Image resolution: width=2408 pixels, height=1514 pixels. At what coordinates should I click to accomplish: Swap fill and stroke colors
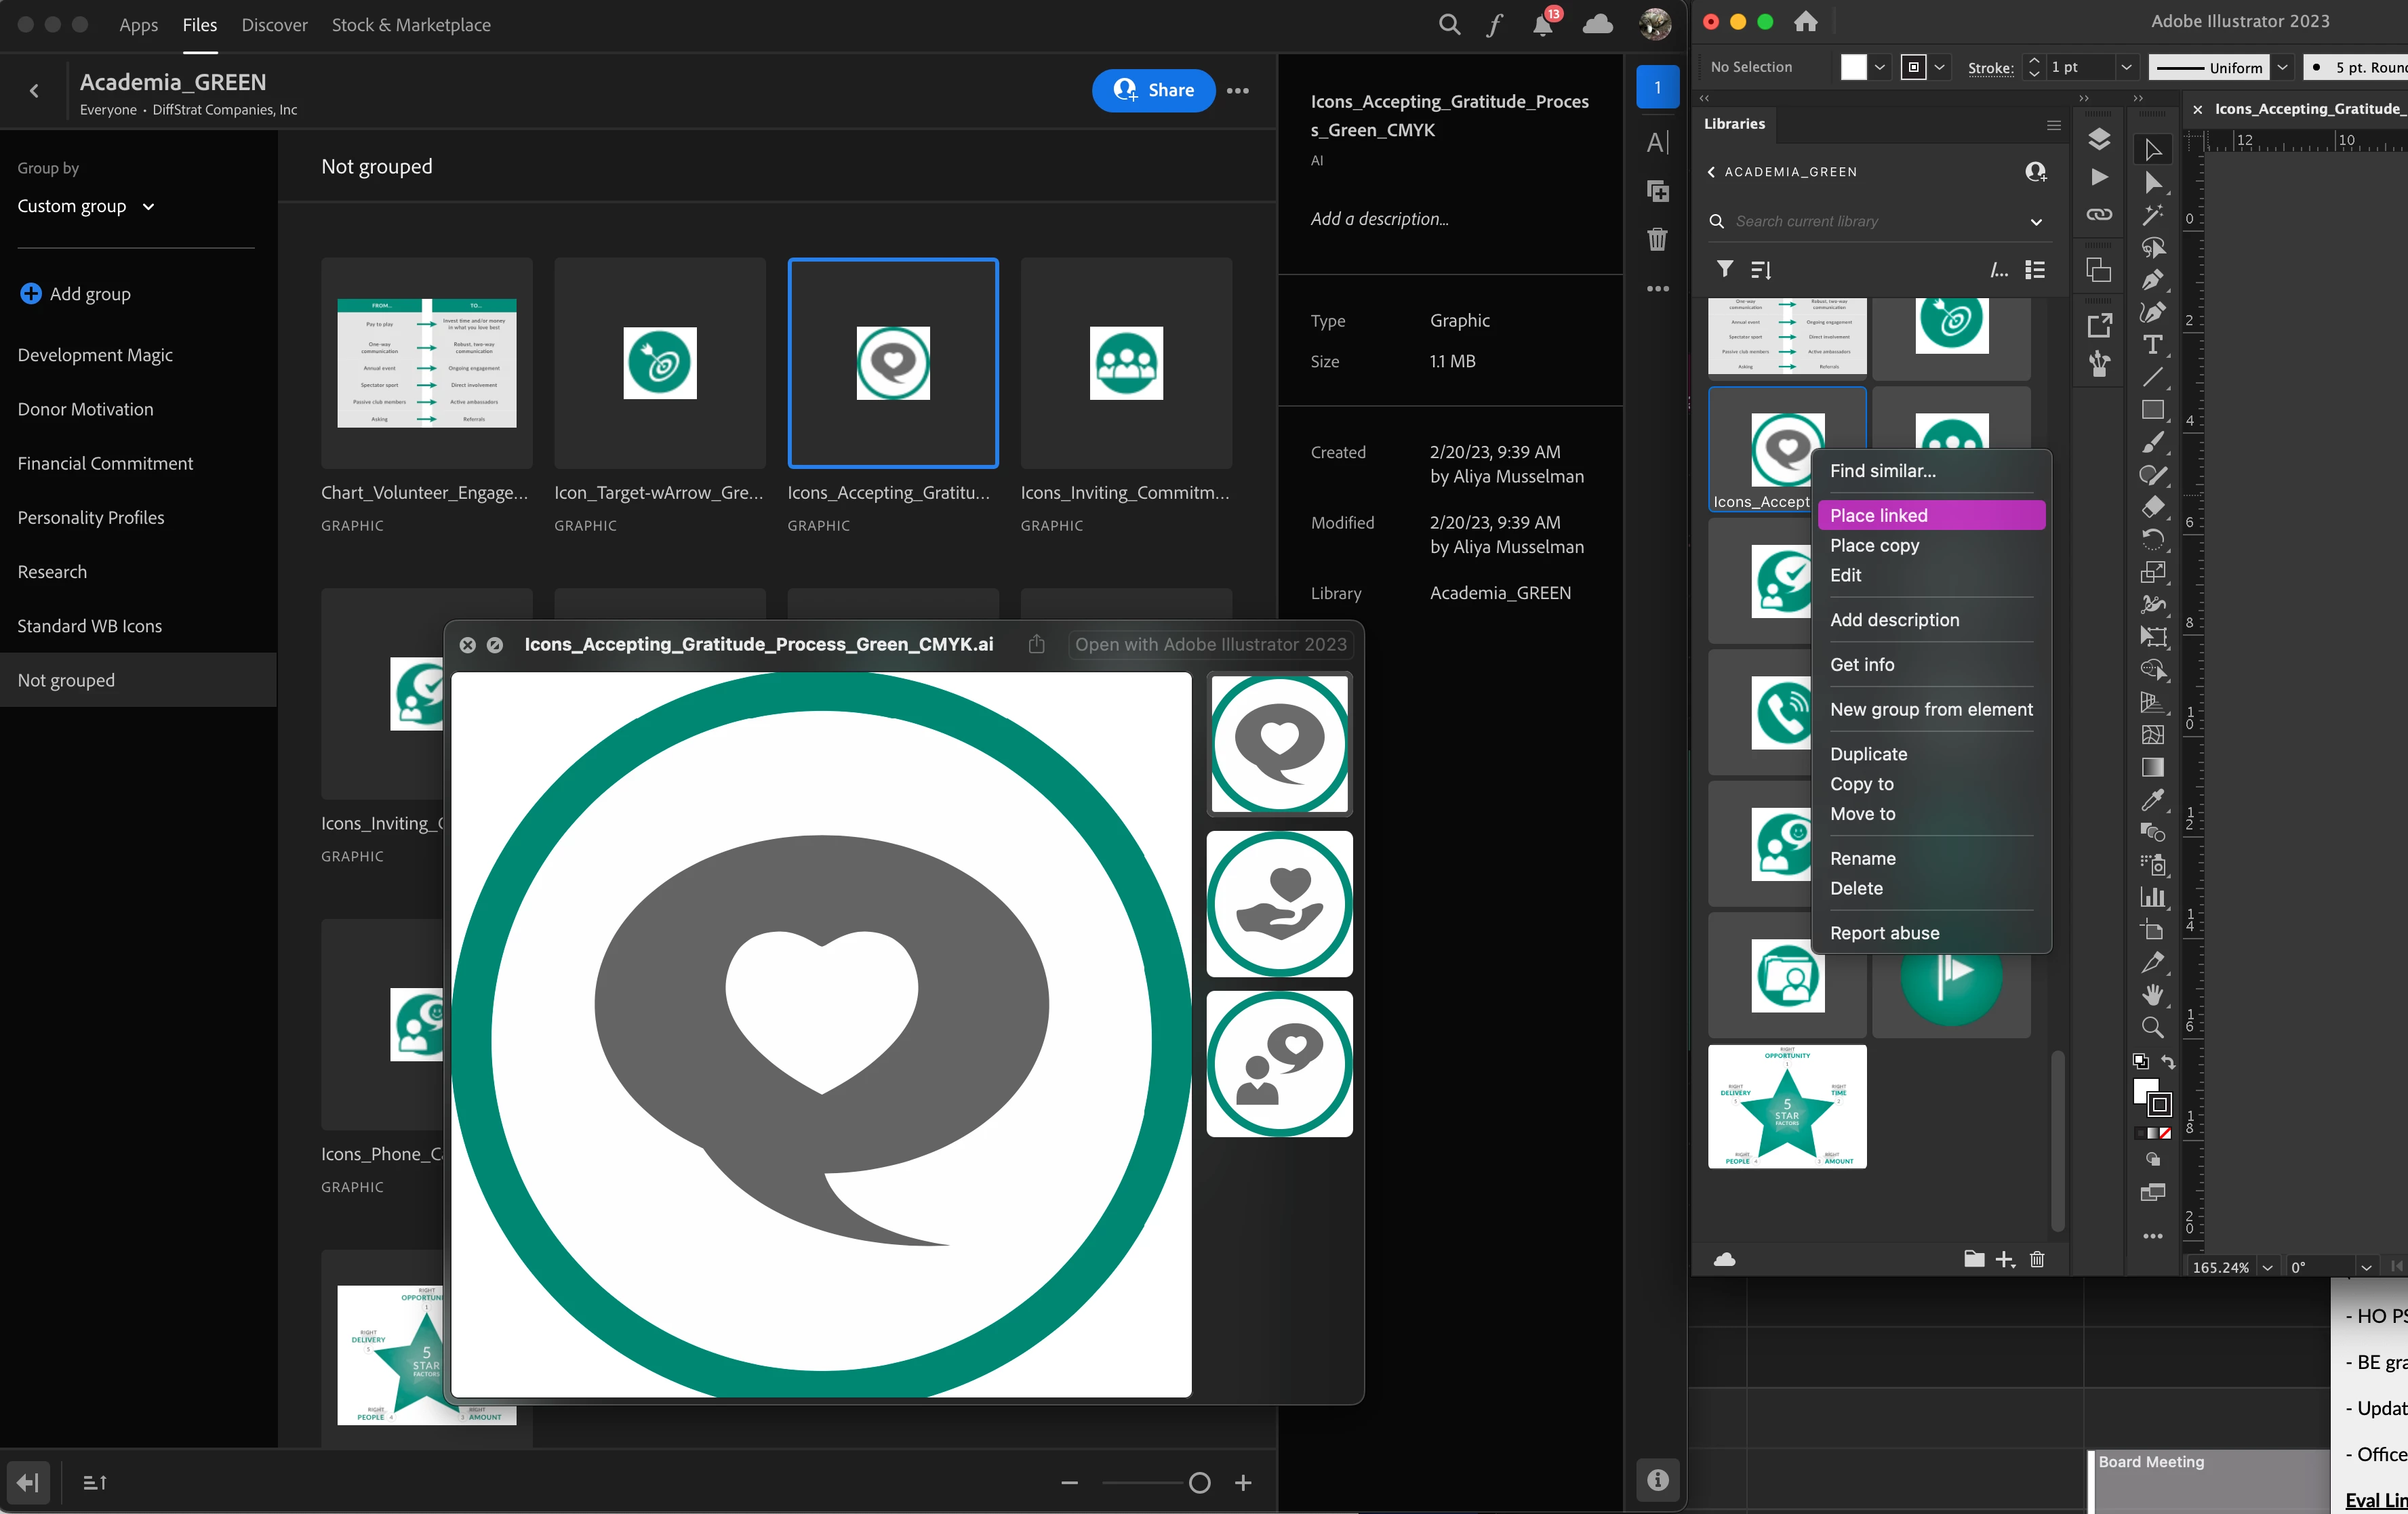(x=2168, y=1061)
